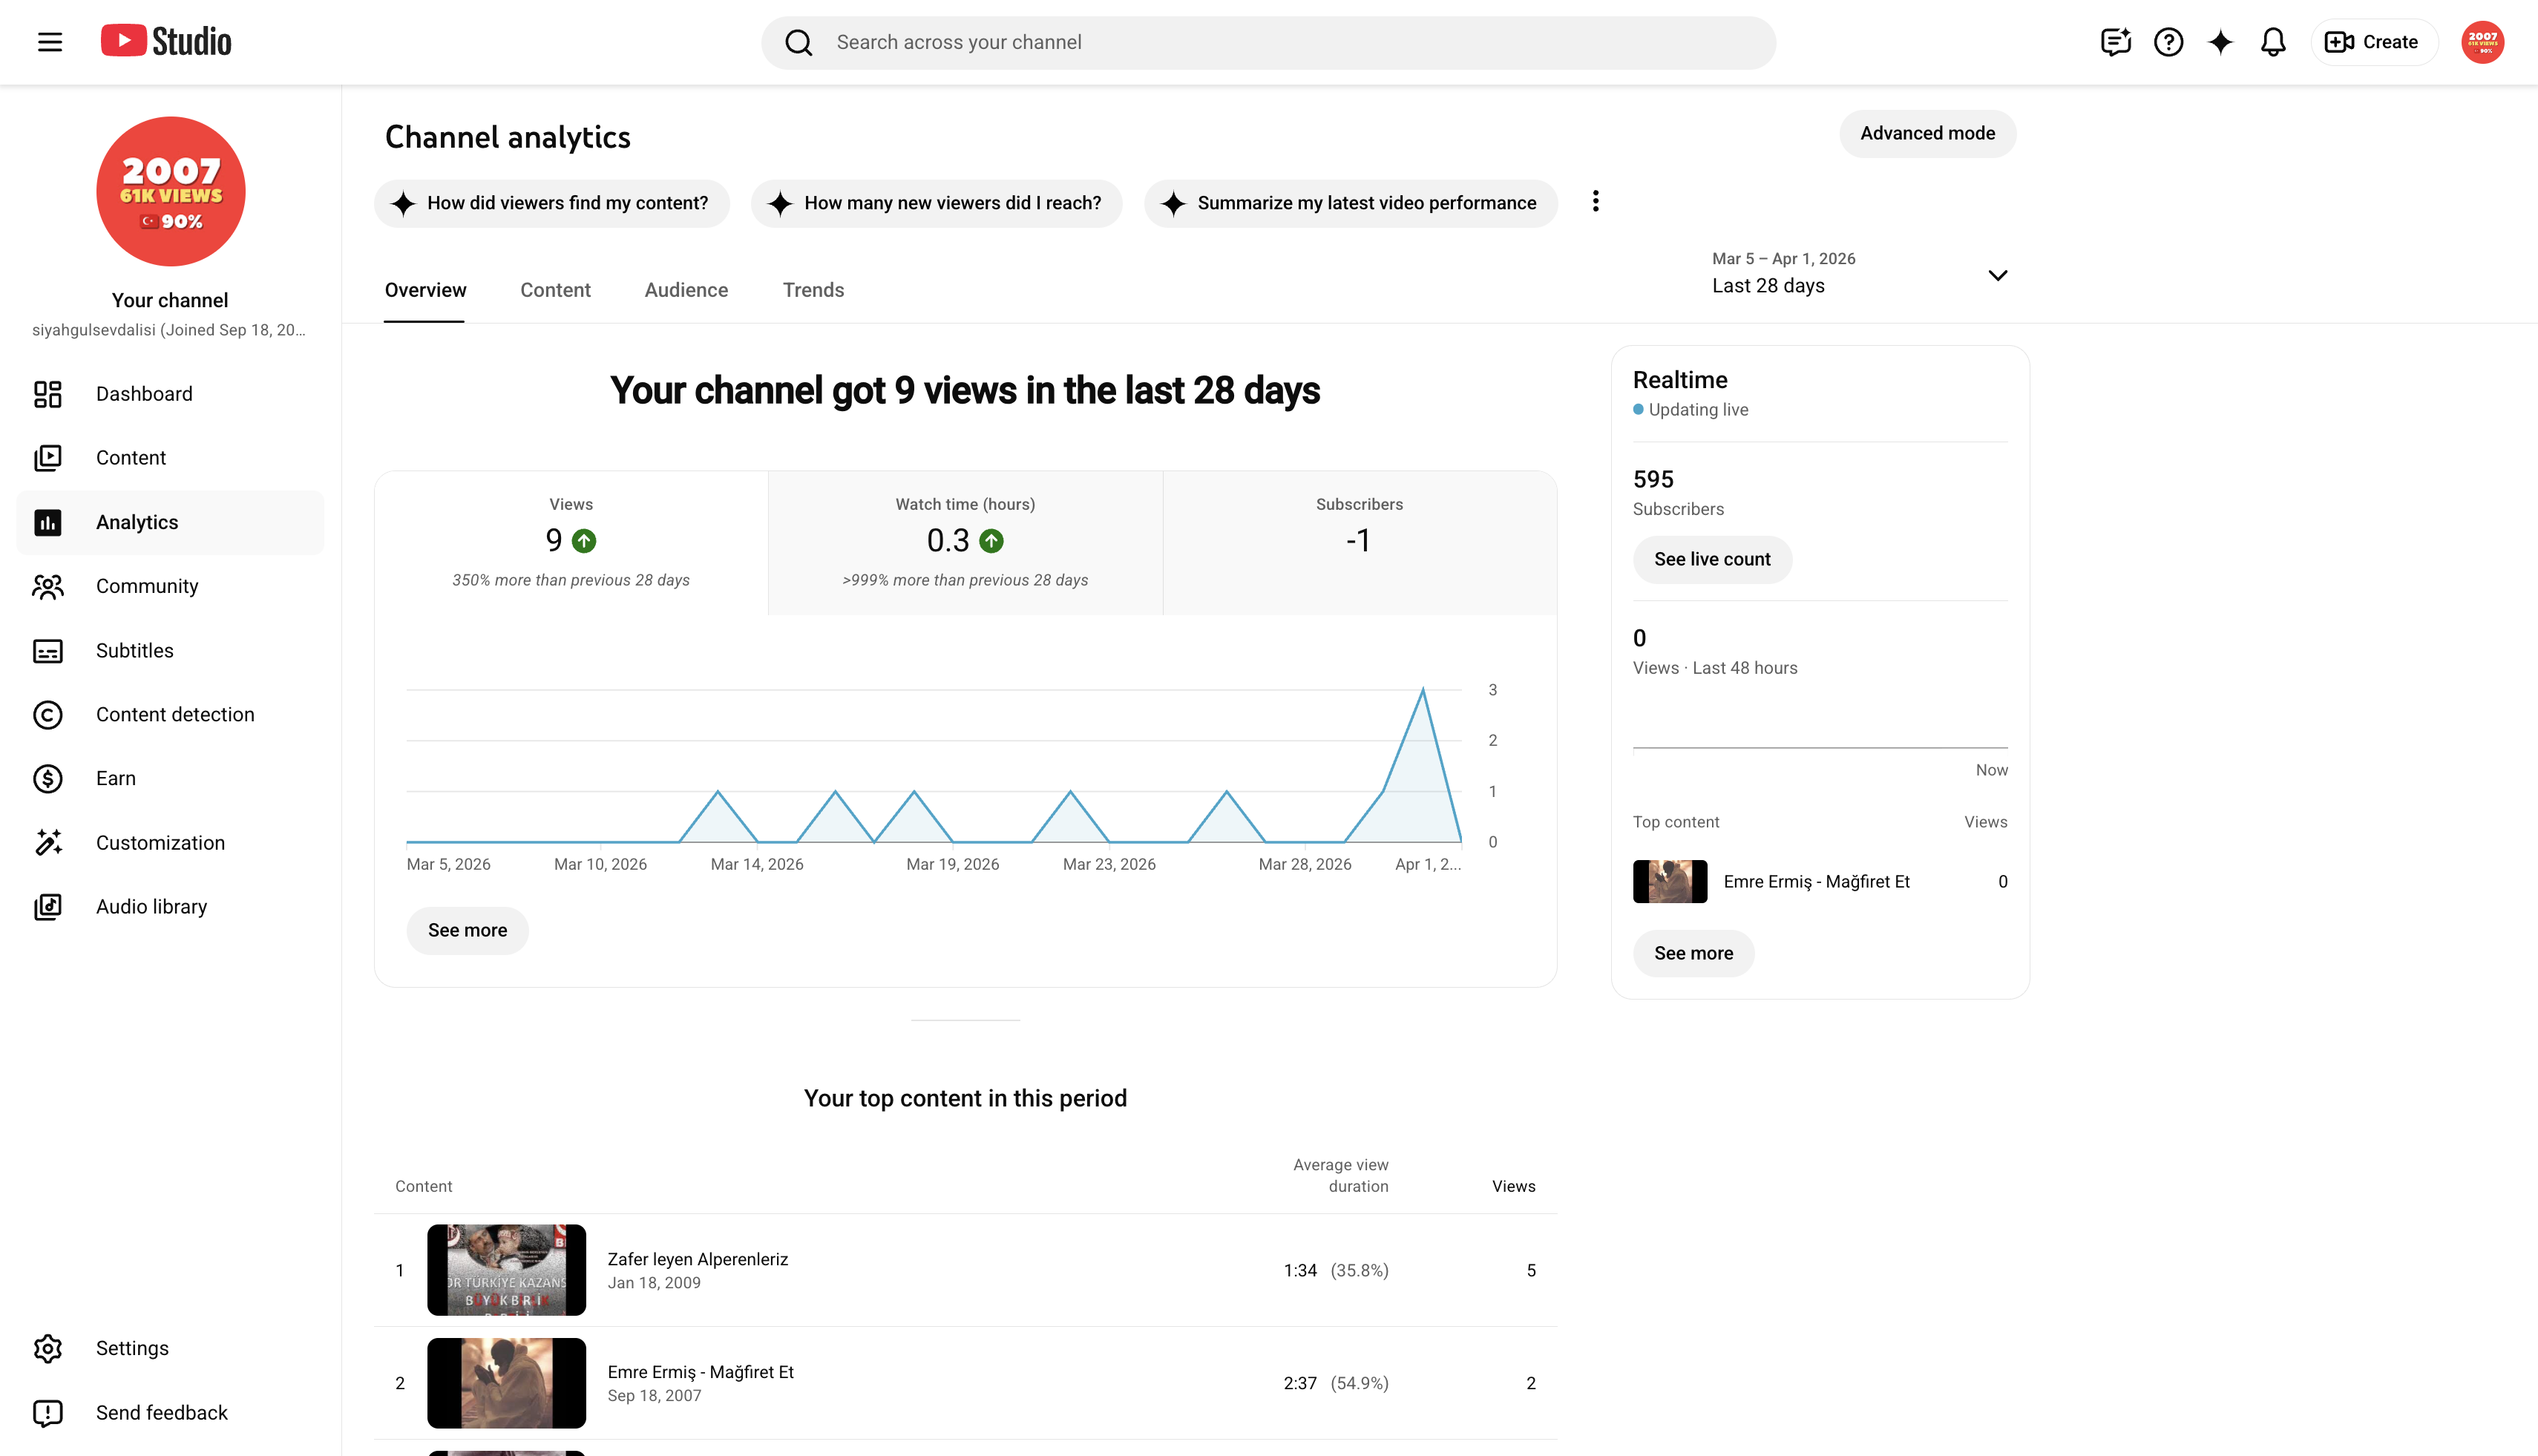Open Earn in the sidebar

170,779
